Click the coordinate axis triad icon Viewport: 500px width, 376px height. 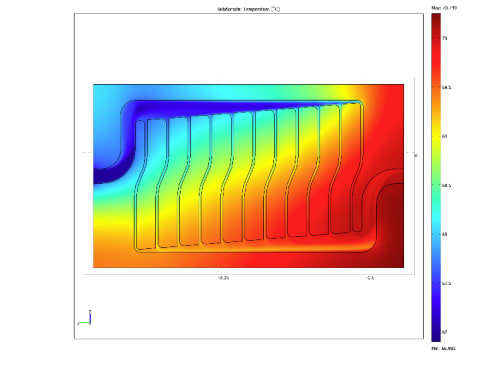tap(85, 318)
